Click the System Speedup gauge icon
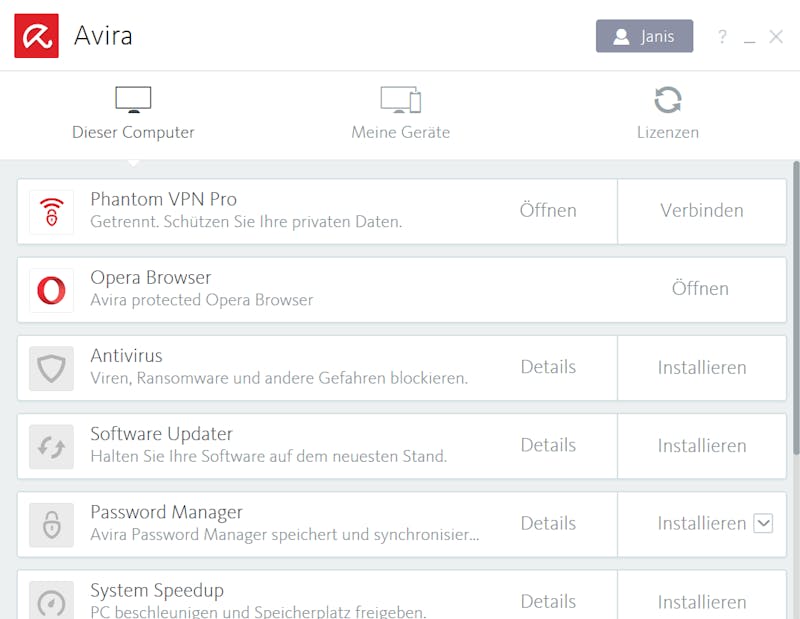This screenshot has width=800, height=619. [52, 601]
